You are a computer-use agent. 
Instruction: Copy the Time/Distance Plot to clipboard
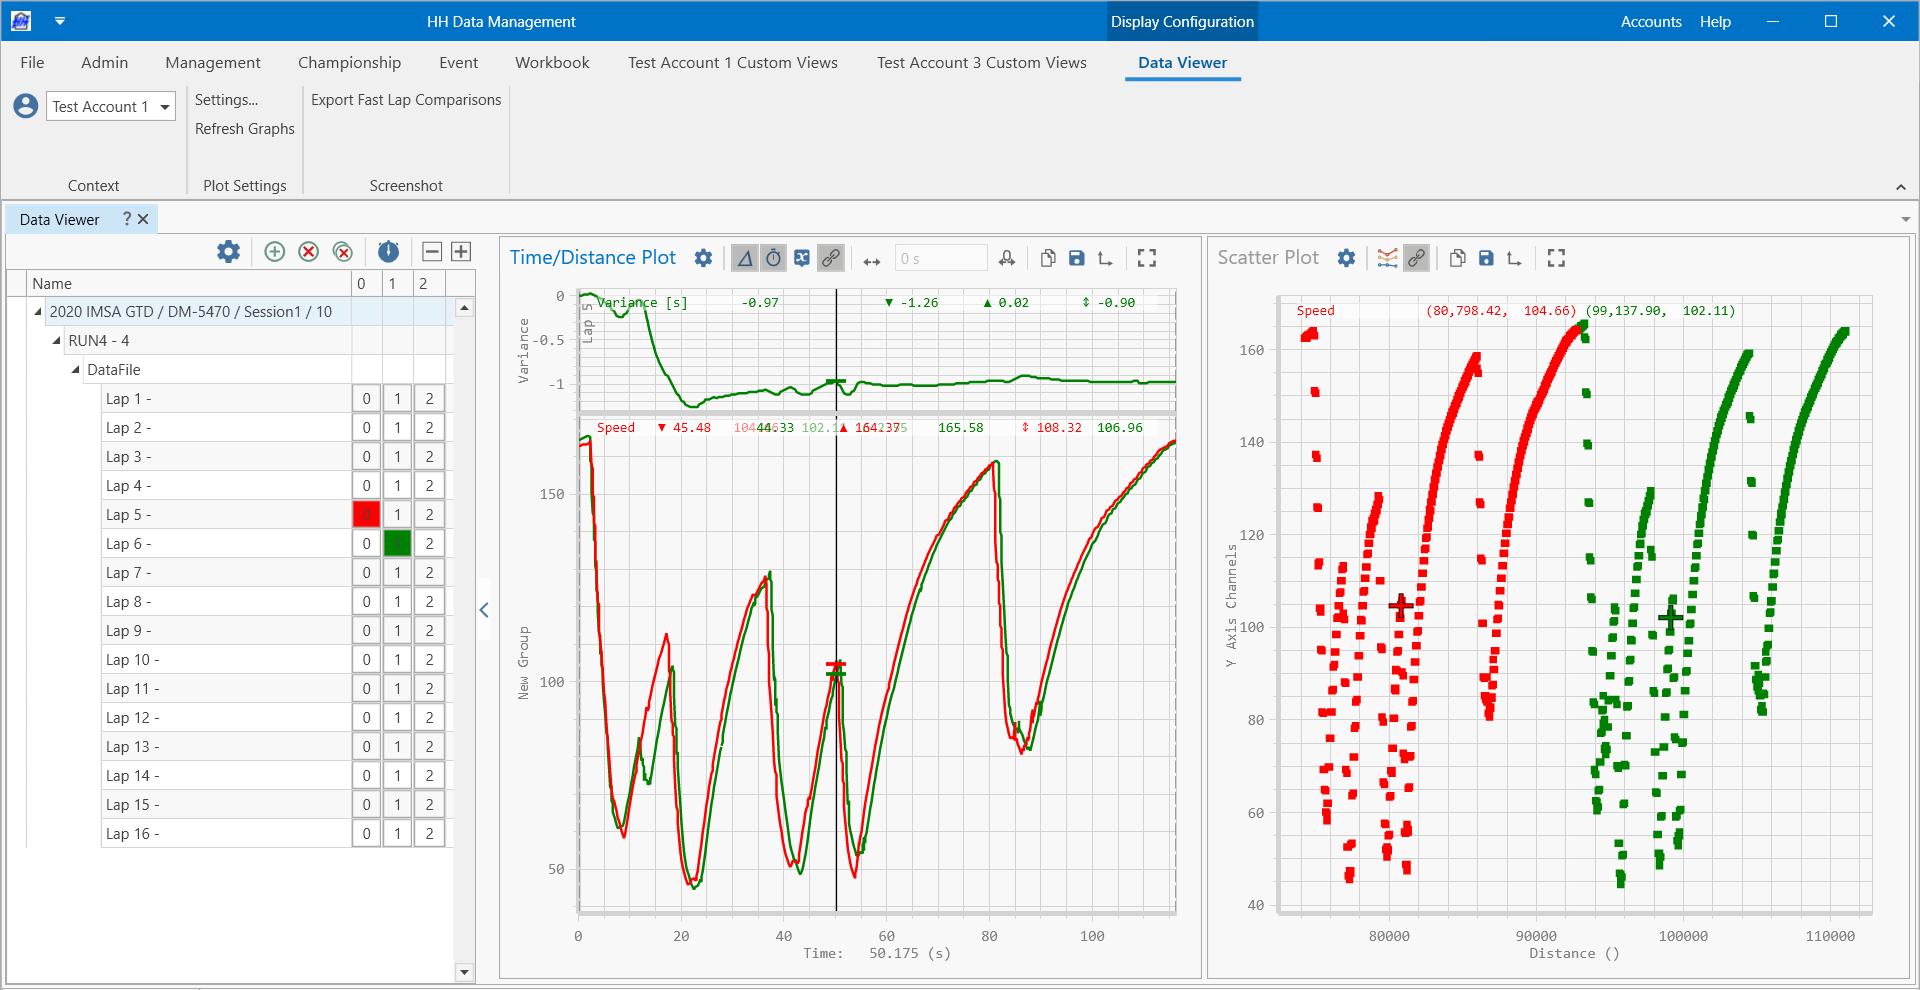[1047, 258]
